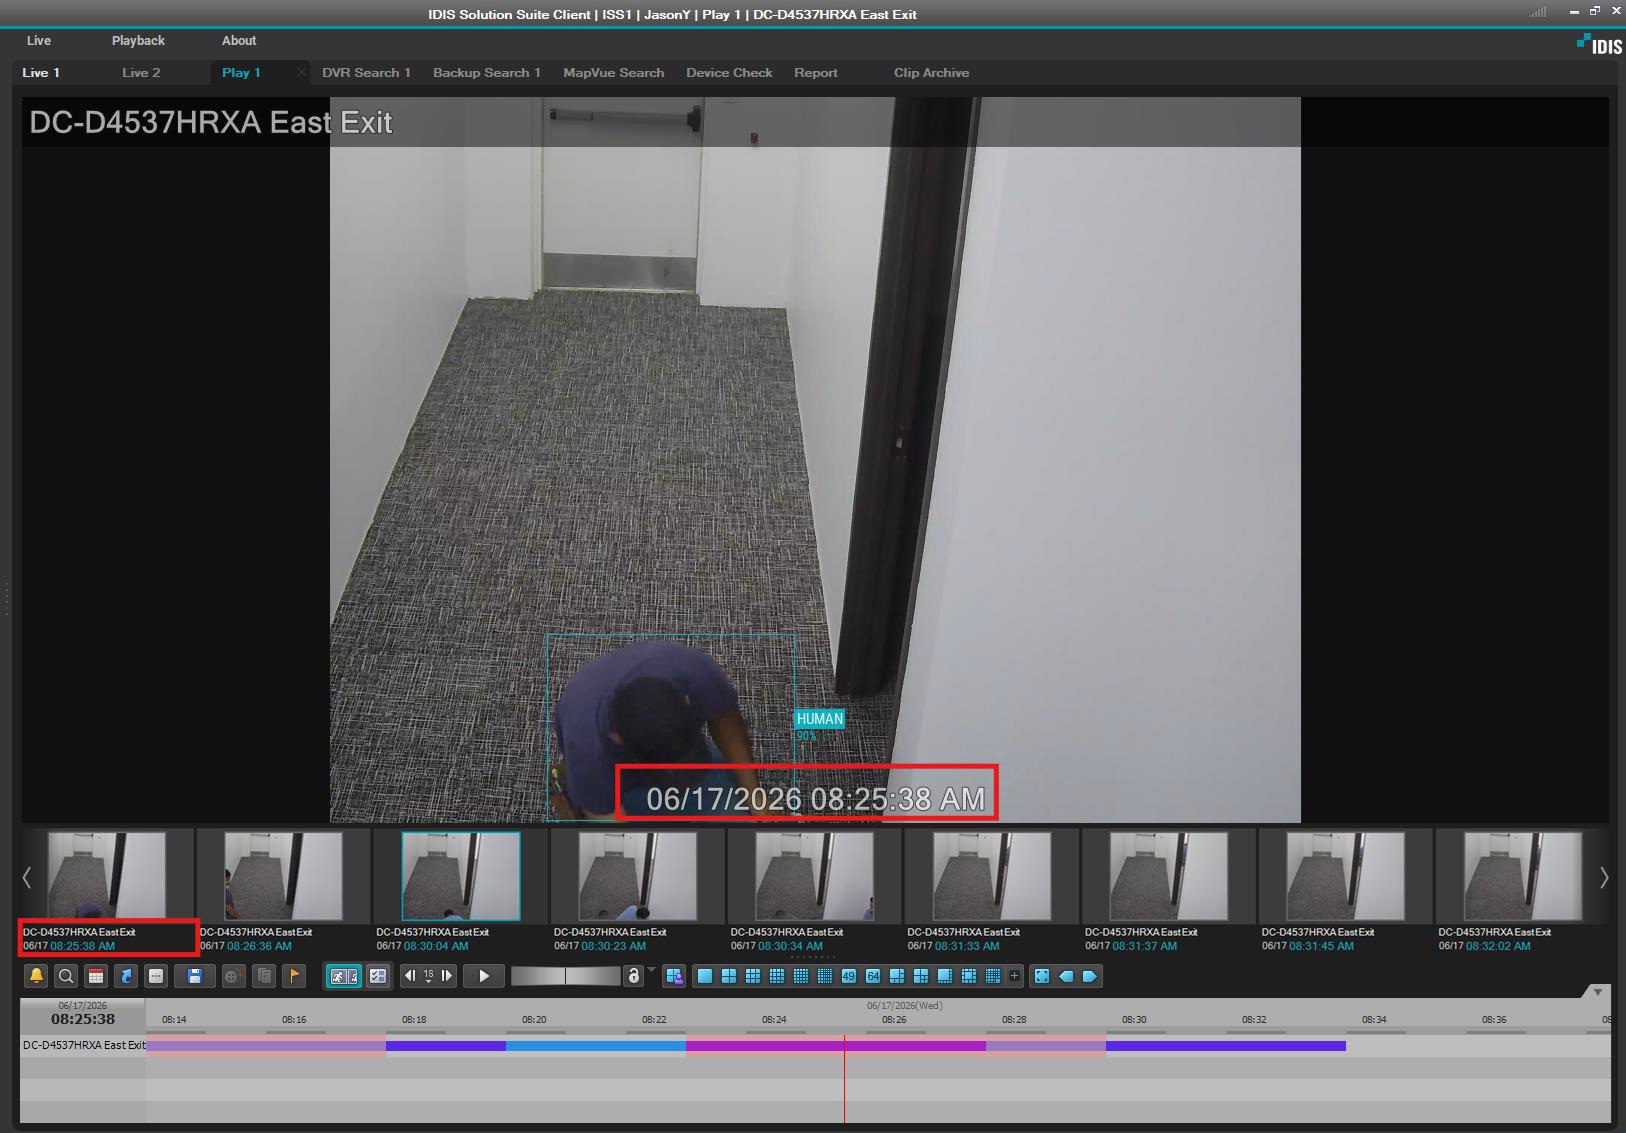Step forward one frame
Screen dimensions: 1626x1133
click(x=447, y=976)
